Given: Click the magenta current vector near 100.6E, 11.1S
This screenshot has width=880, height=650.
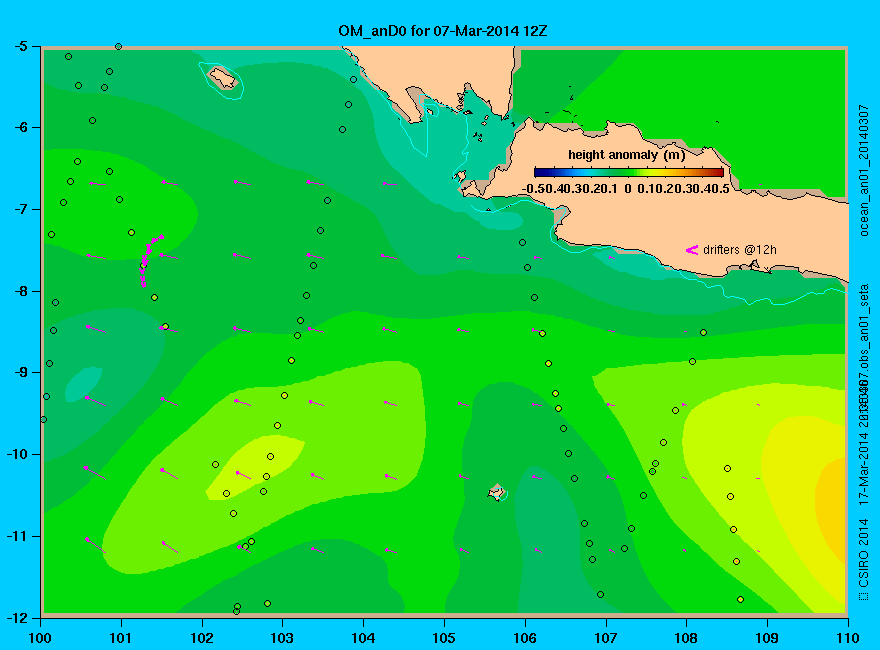Looking at the screenshot, I should point(96,546).
